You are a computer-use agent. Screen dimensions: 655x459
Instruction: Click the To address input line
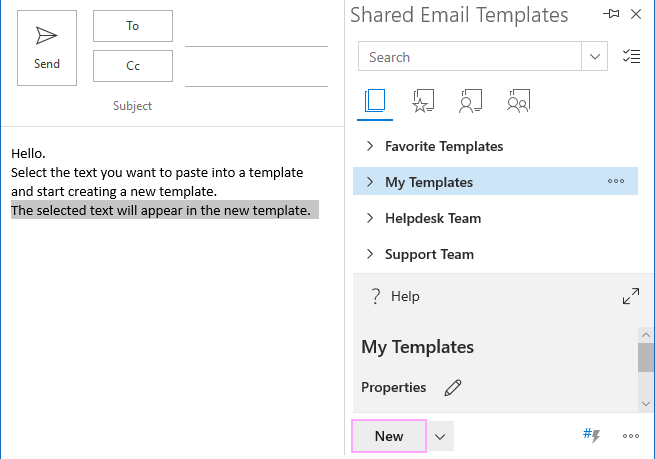[x=256, y=38]
